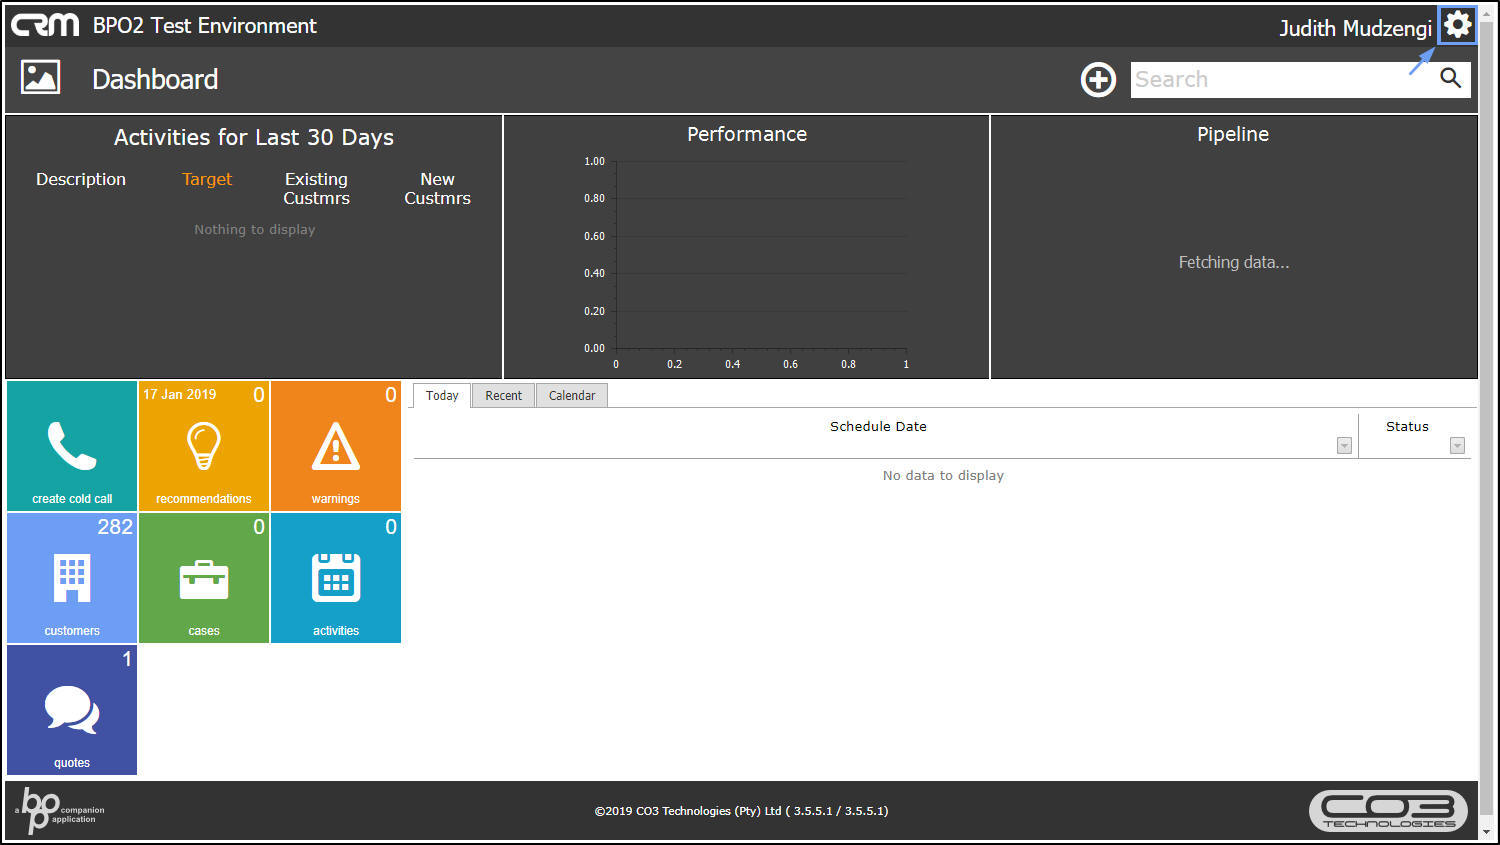Switch to the Recent tab

504,396
